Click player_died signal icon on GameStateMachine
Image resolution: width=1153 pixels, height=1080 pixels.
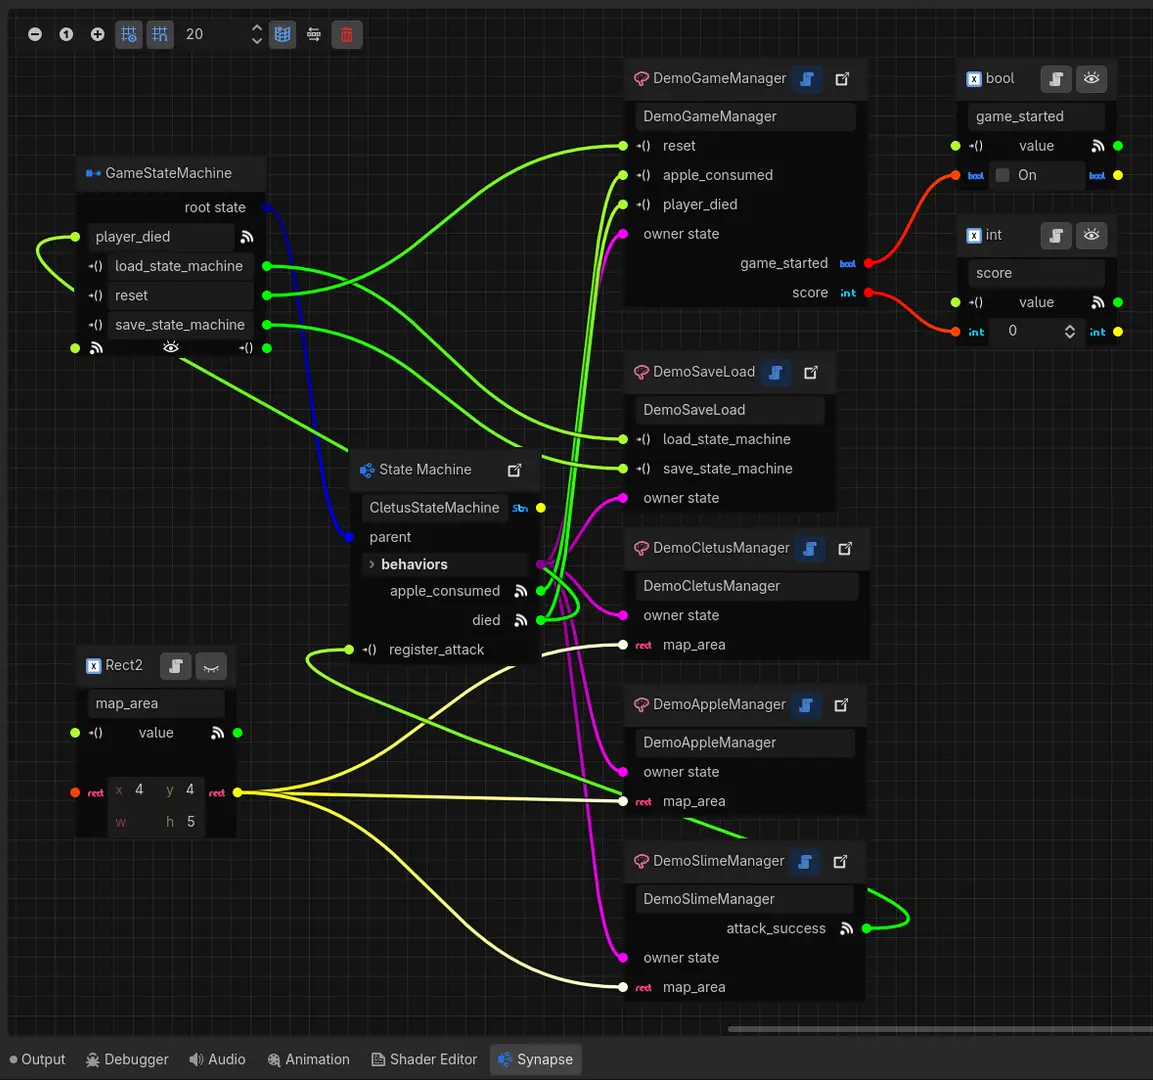(x=247, y=237)
